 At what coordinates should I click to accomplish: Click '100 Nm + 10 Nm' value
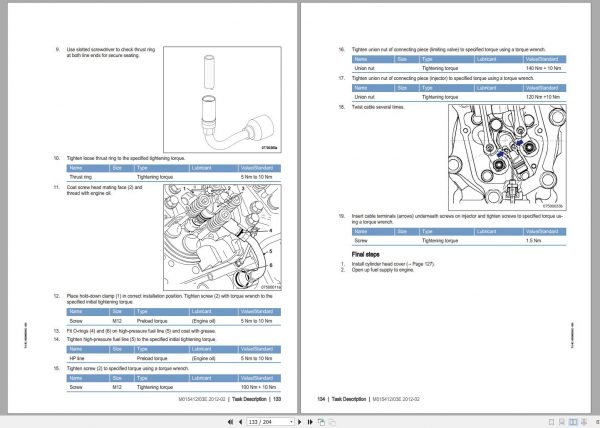pyautogui.click(x=258, y=387)
